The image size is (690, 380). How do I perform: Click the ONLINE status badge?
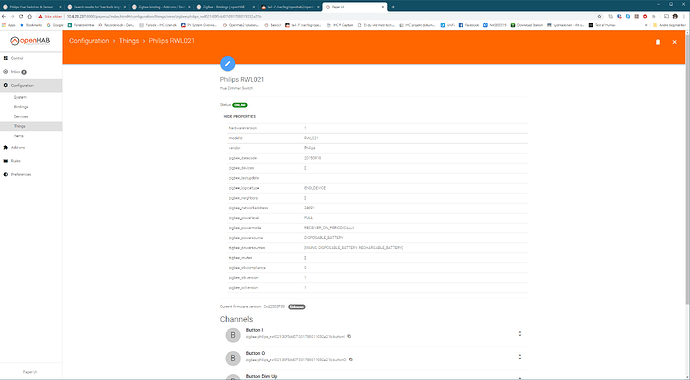coord(240,105)
